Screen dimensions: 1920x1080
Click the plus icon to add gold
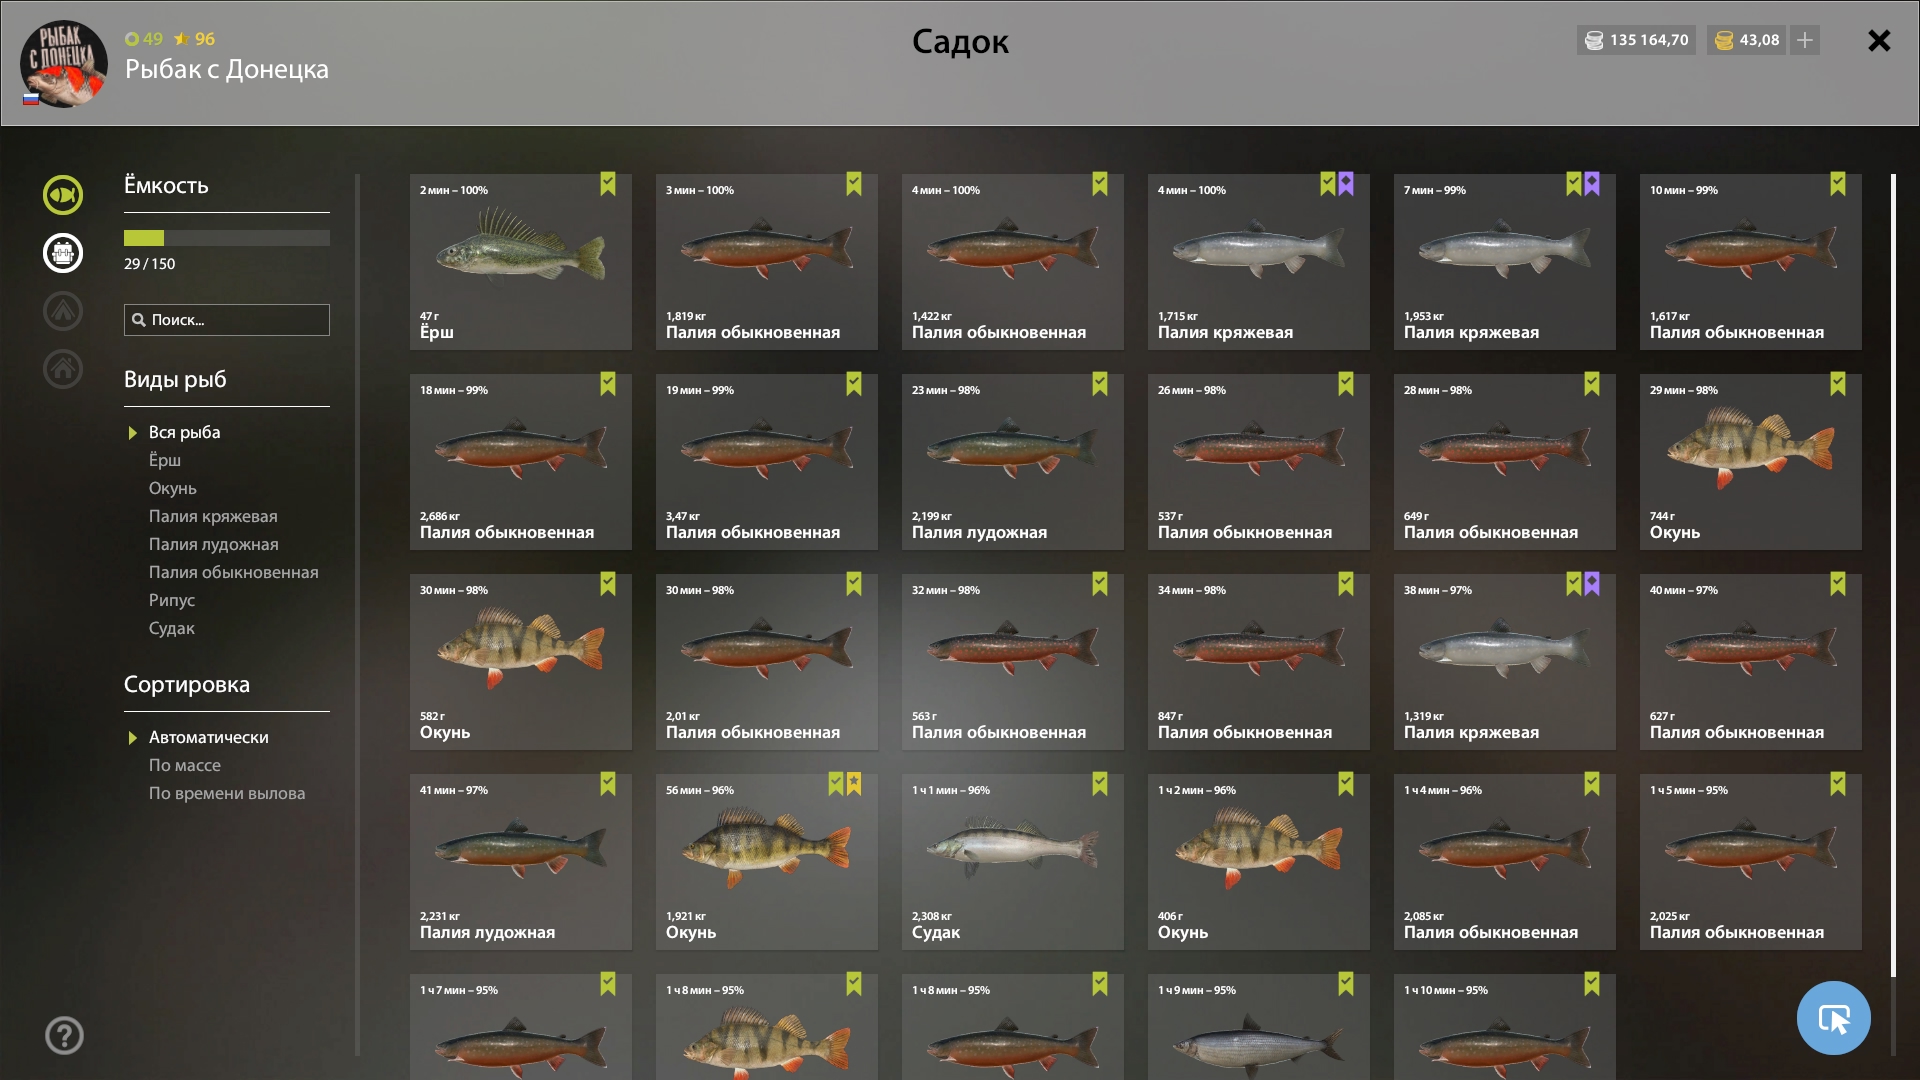coord(1805,40)
